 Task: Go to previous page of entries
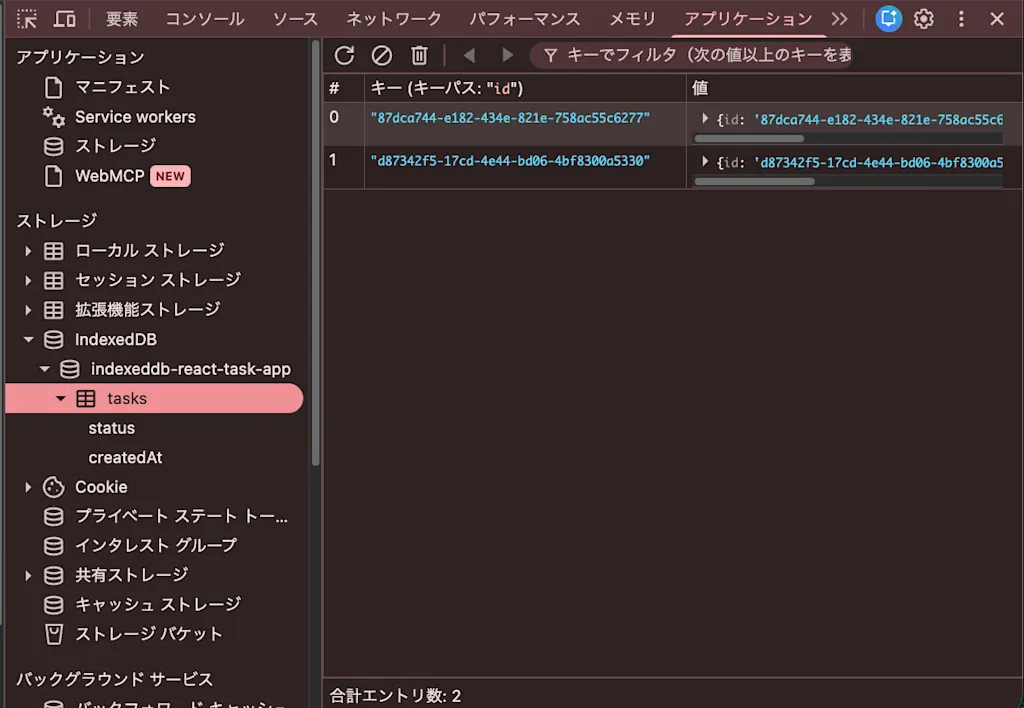[x=469, y=56]
